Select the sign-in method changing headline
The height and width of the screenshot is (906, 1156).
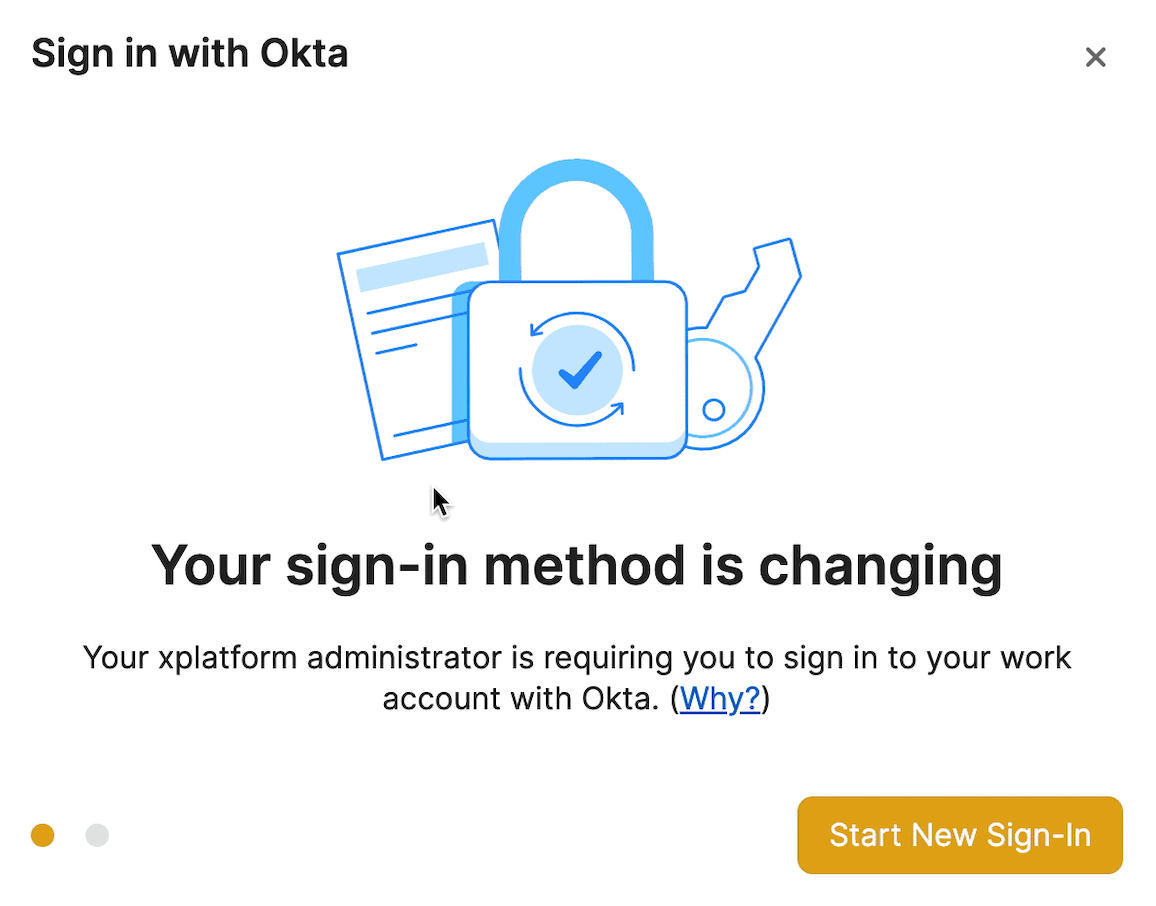(578, 565)
